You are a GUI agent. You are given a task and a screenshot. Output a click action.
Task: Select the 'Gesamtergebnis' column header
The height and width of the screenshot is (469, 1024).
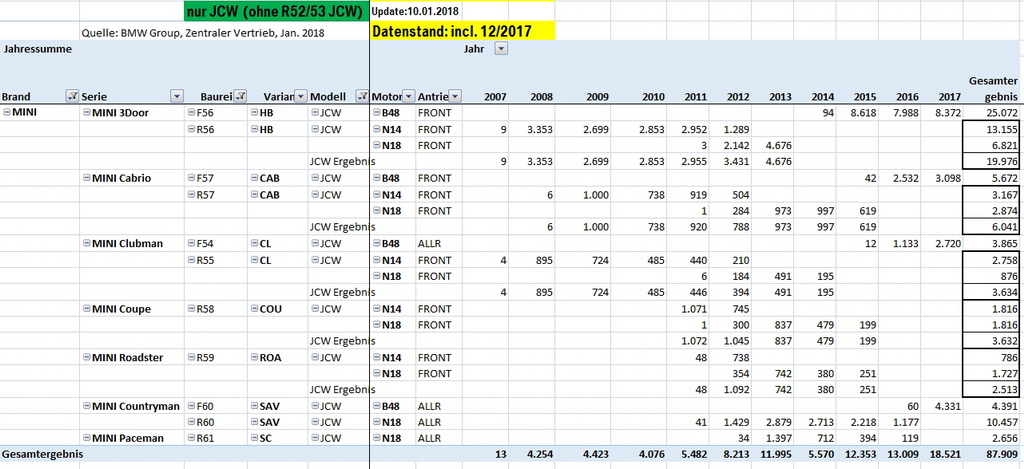993,89
